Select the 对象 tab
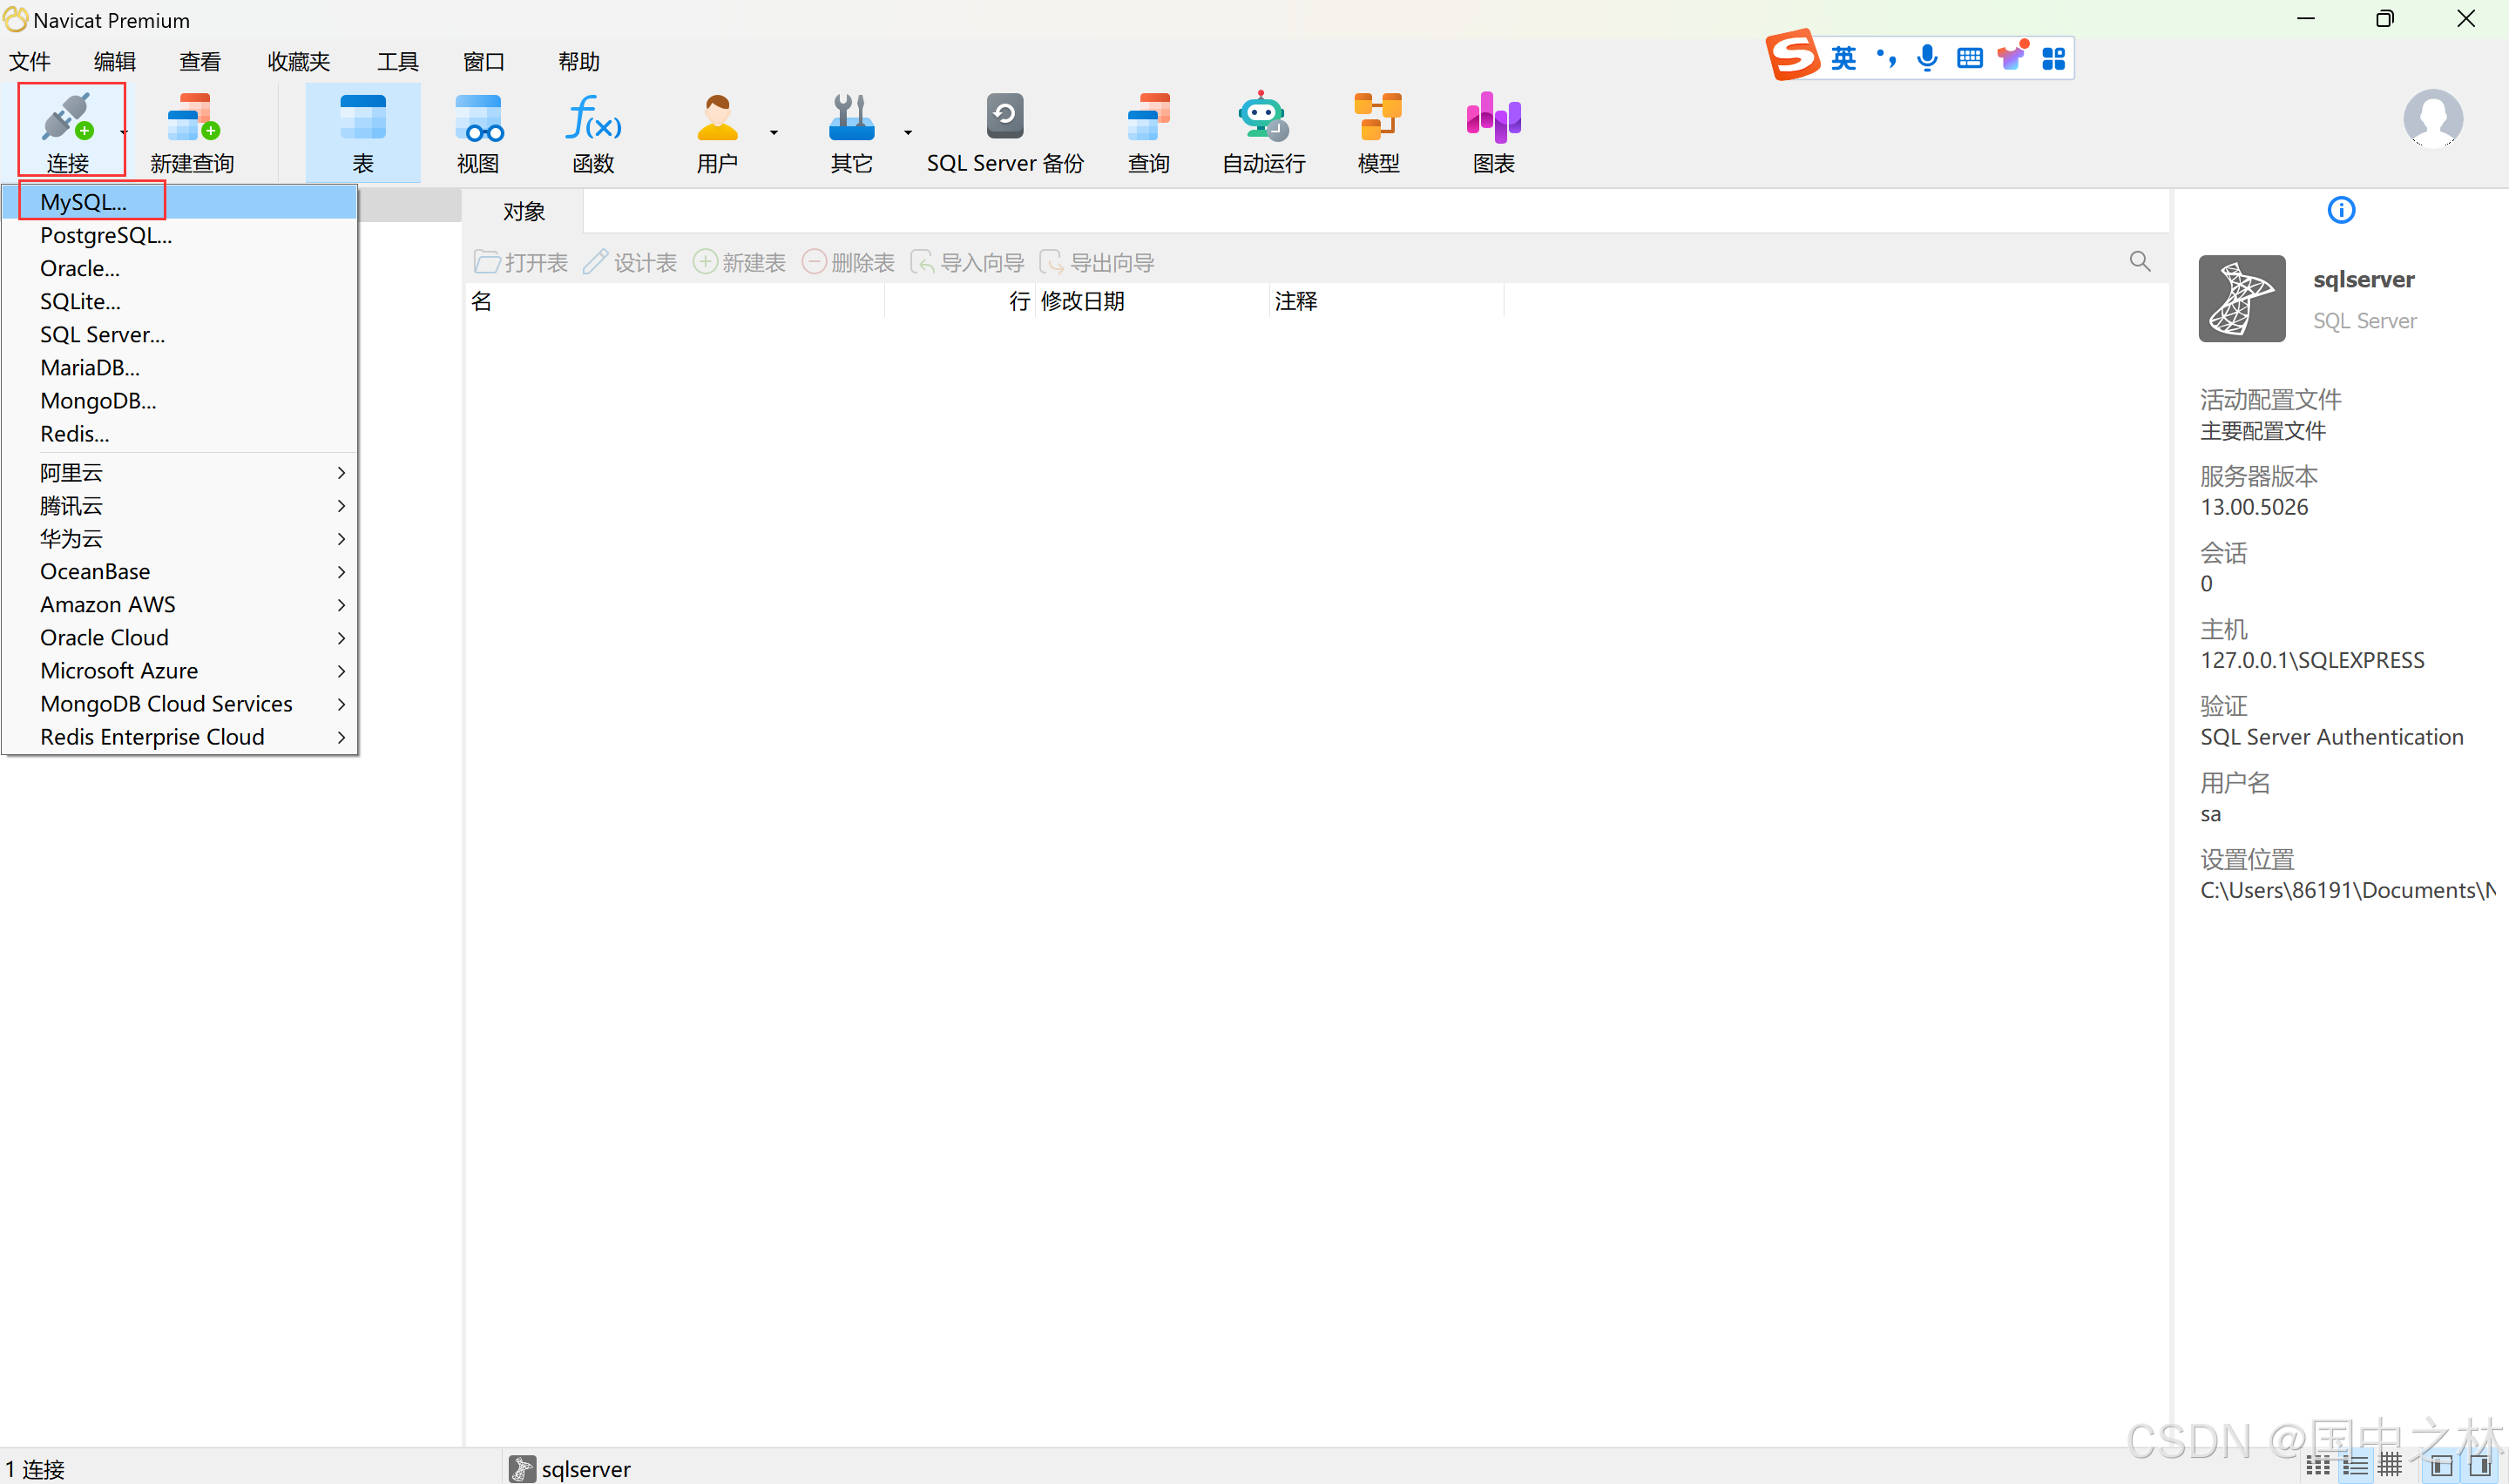Image resolution: width=2509 pixels, height=1484 pixels. coord(523,211)
